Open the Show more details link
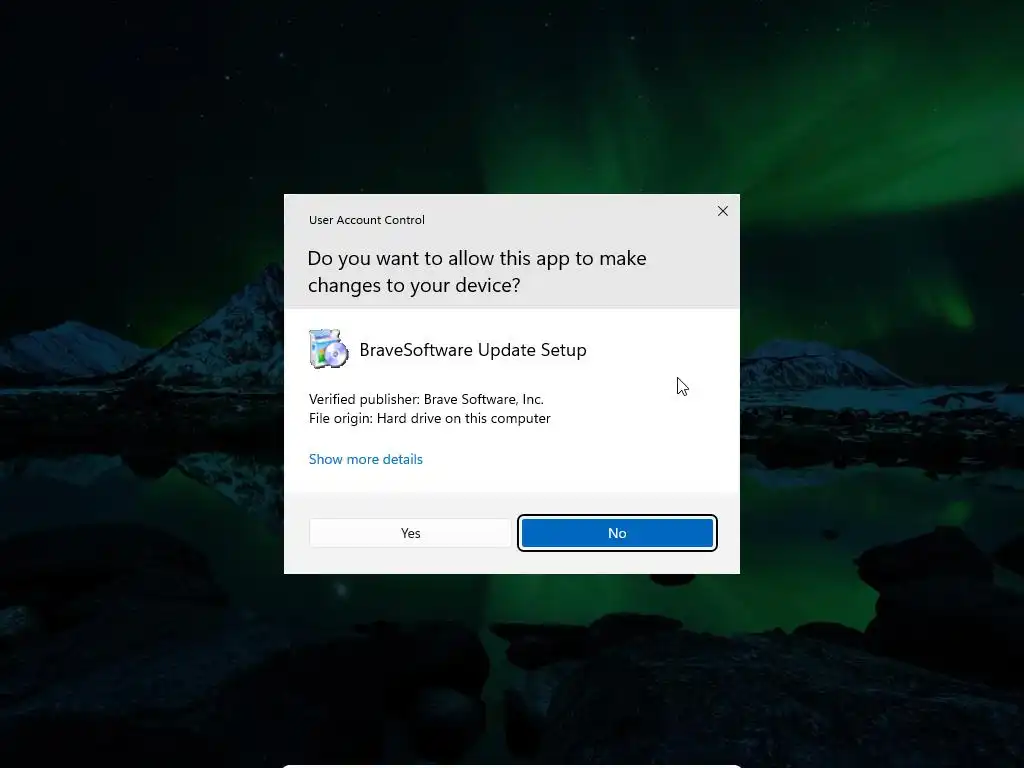 (x=366, y=459)
